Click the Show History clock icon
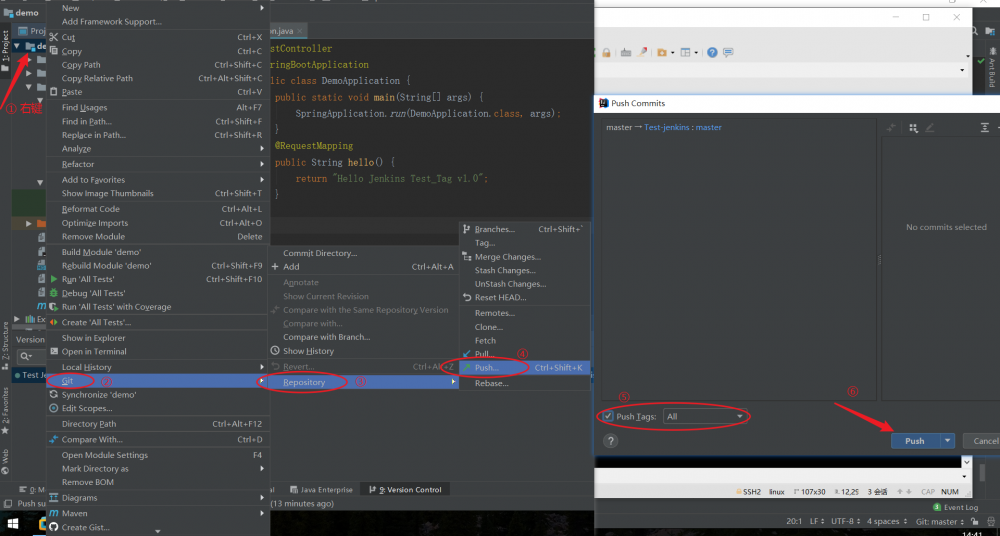Screen dimensions: 1000x536 tap(276, 351)
